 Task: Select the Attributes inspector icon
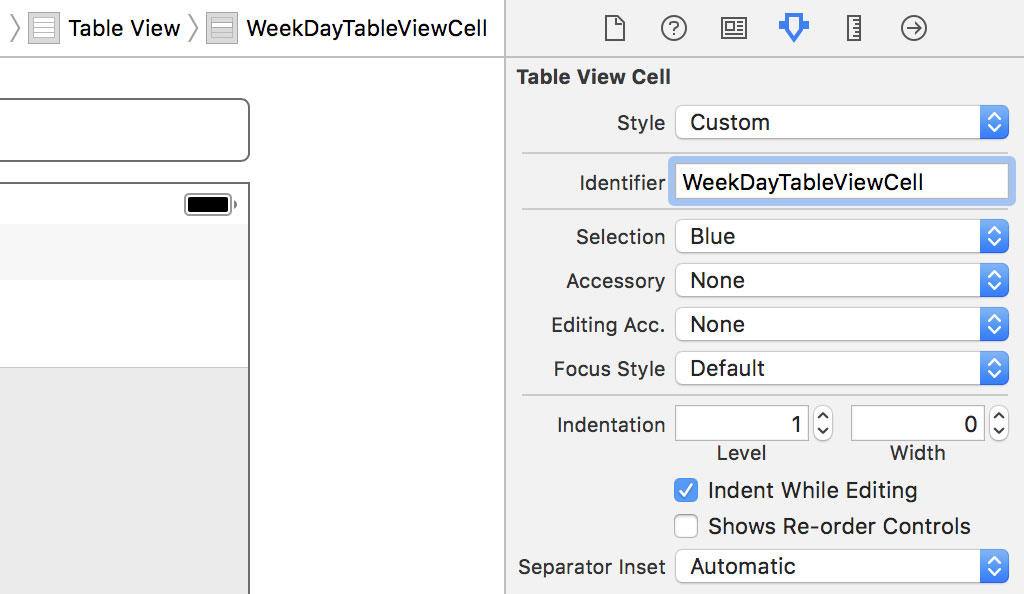pos(793,28)
